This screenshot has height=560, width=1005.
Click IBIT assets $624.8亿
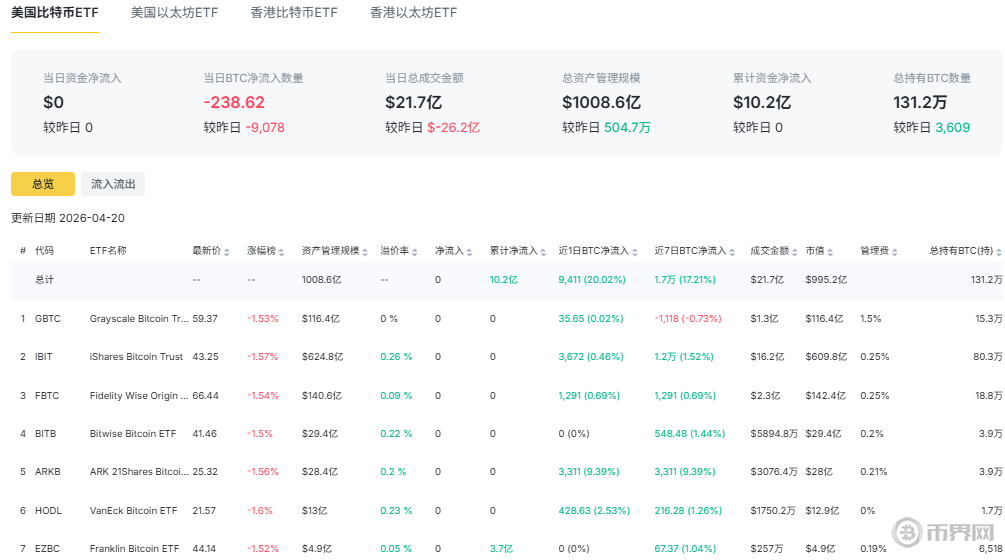coord(322,356)
